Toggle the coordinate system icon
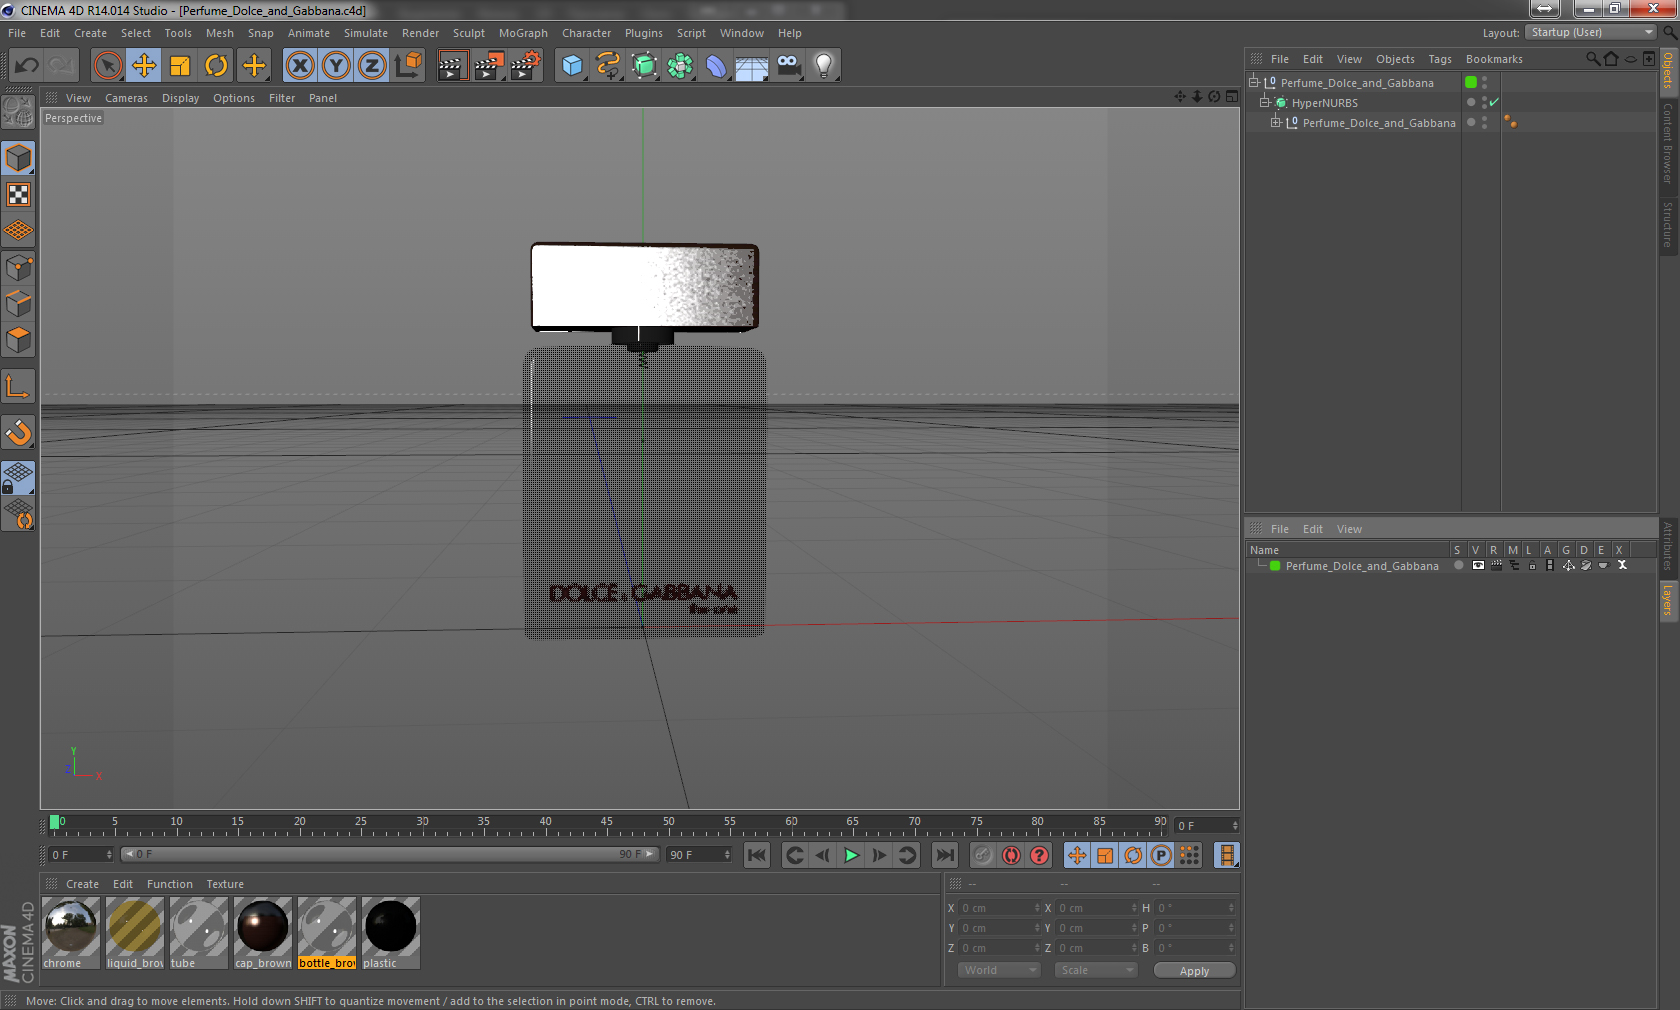 tap(408, 66)
